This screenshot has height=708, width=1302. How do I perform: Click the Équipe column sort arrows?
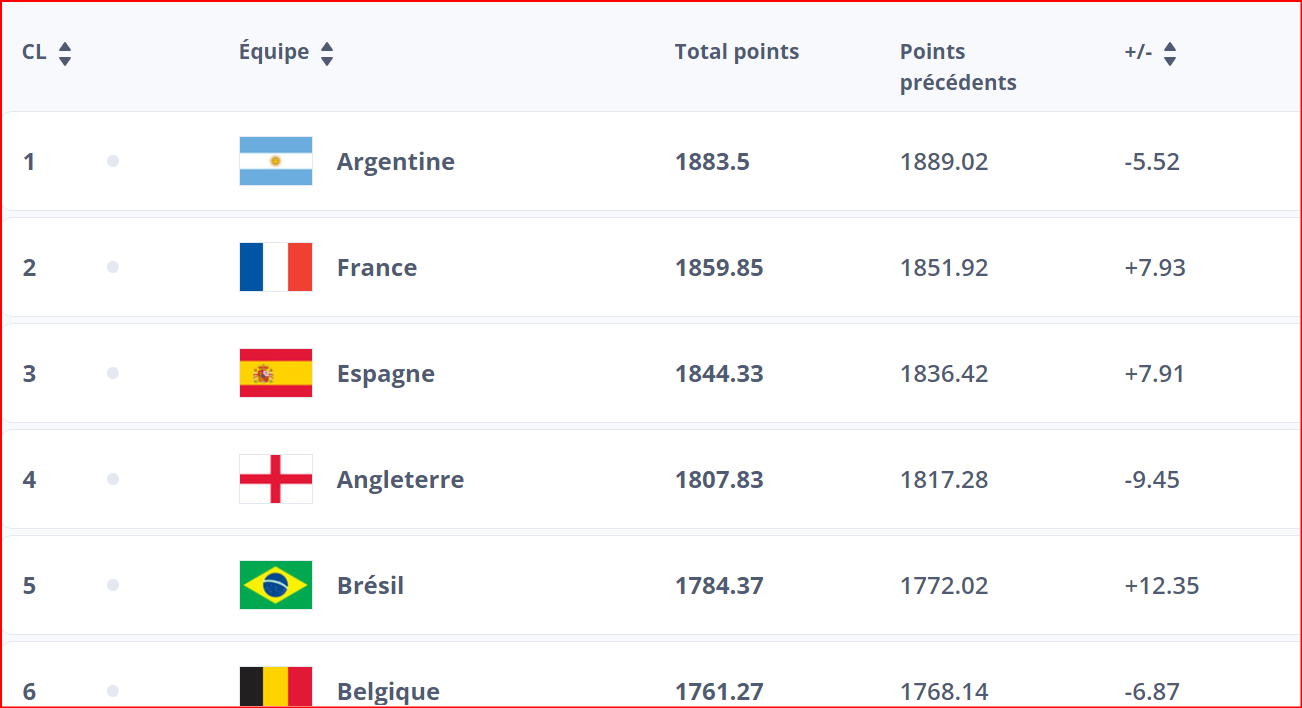tap(327, 52)
